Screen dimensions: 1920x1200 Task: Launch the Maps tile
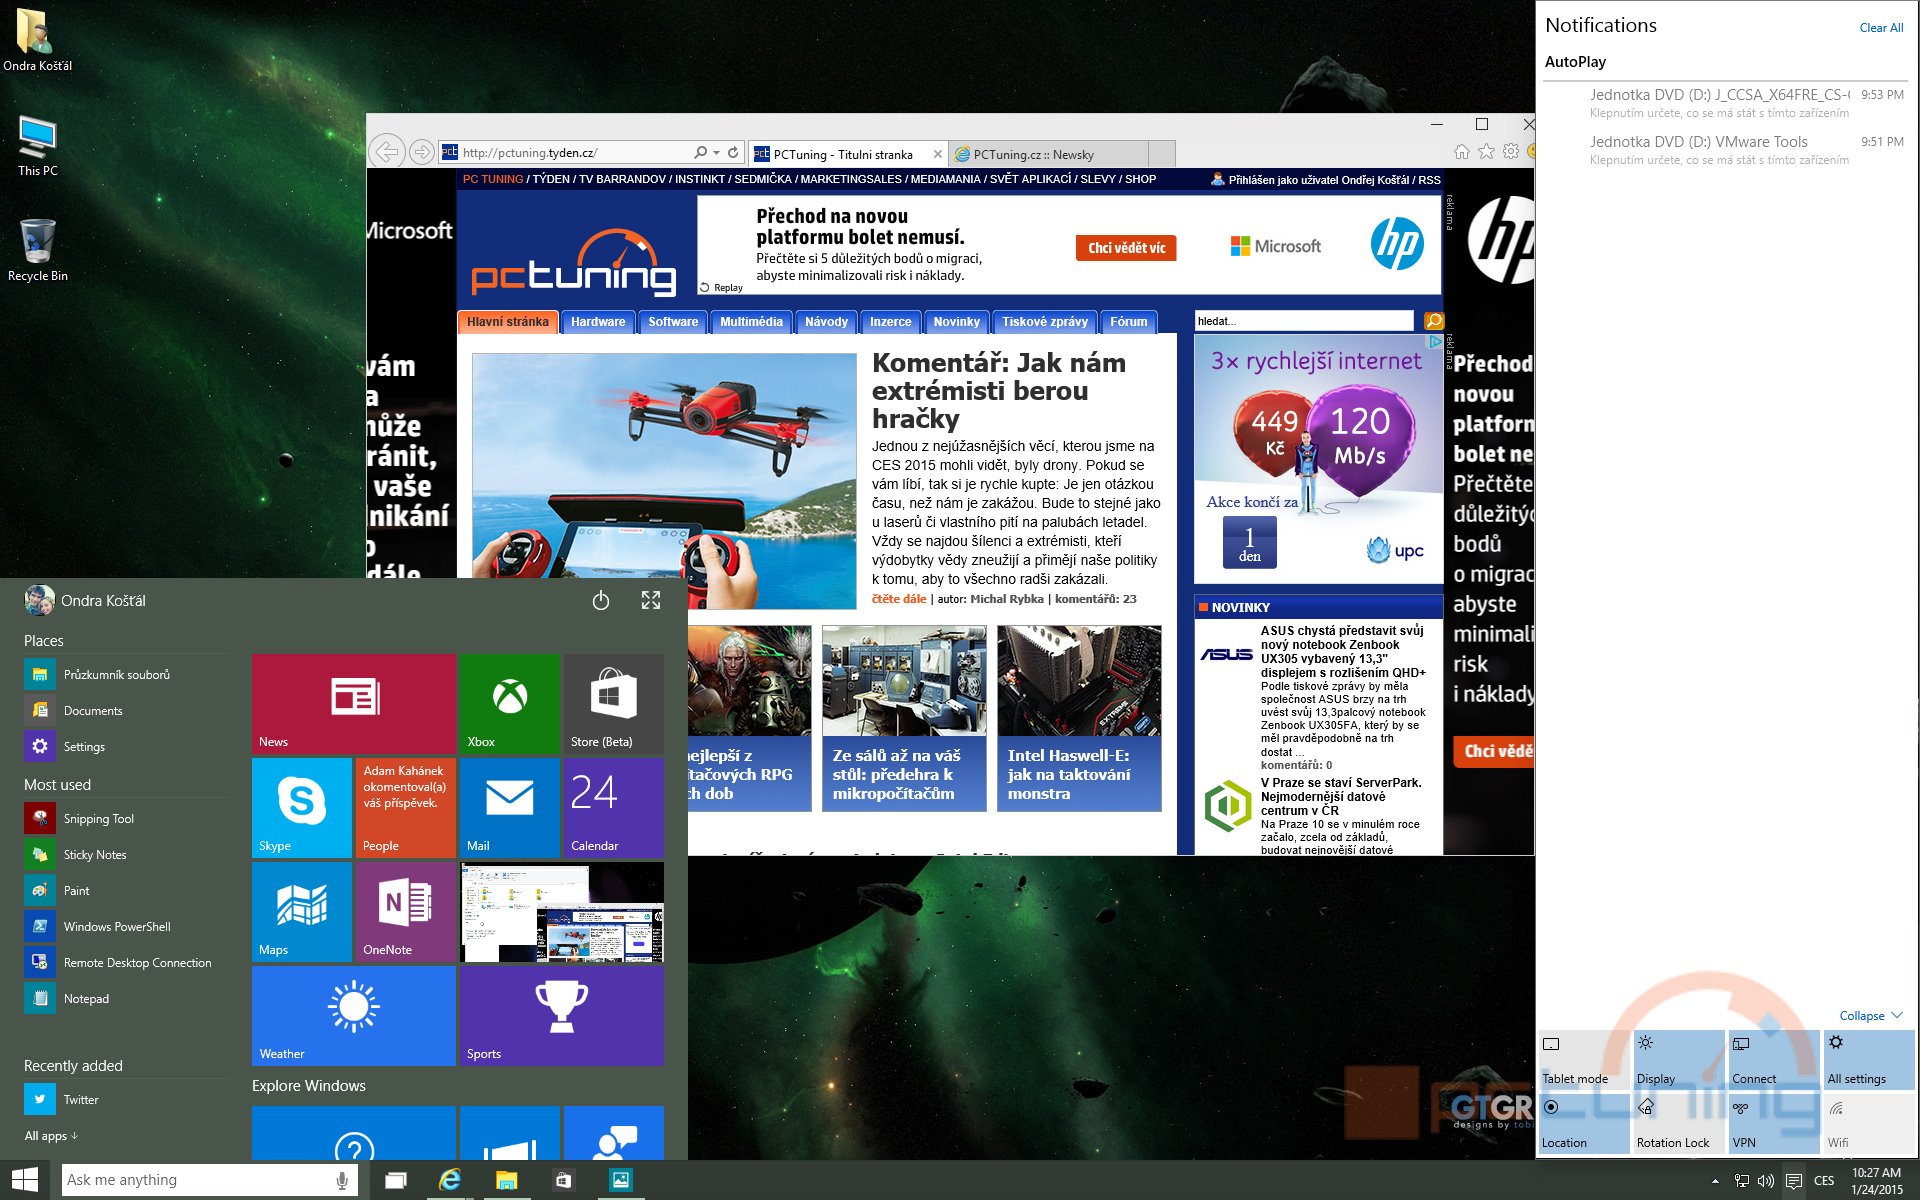click(x=301, y=911)
